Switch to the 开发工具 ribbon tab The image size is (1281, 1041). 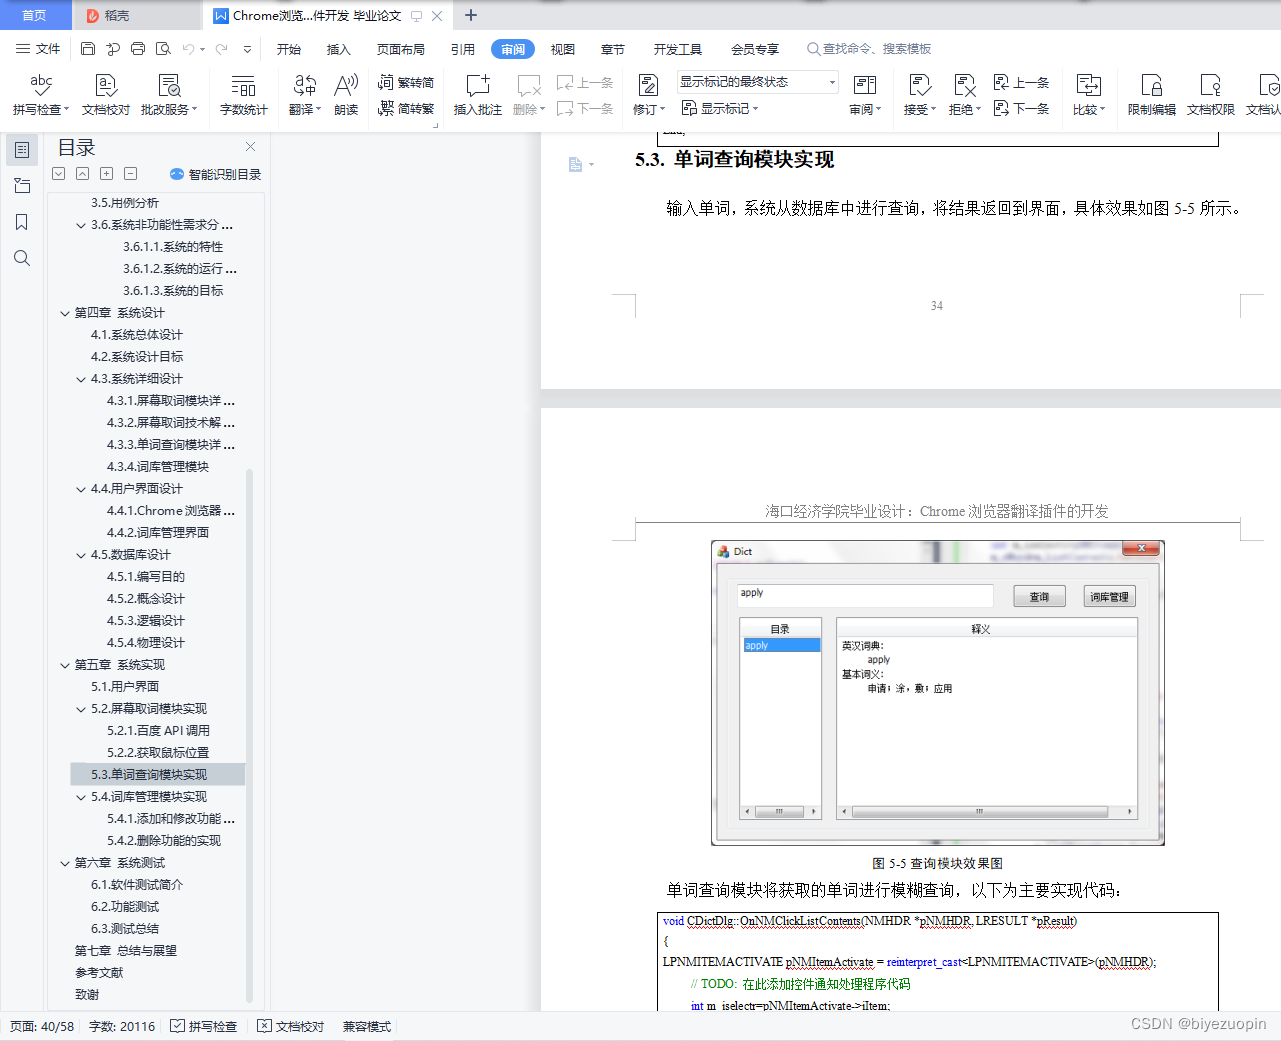[x=678, y=49]
